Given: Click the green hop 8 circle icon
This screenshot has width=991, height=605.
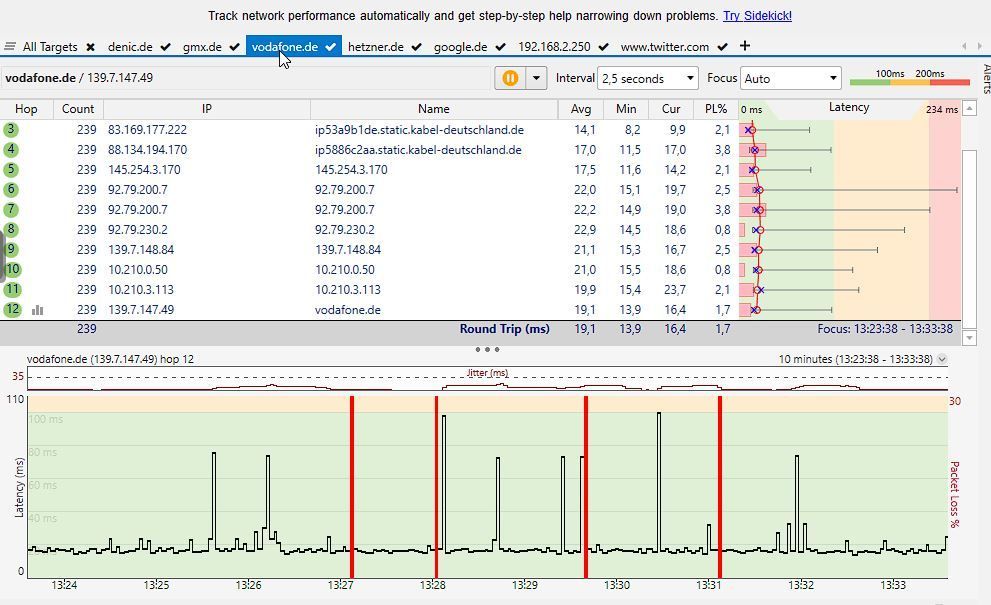Looking at the screenshot, I should click(x=11, y=230).
